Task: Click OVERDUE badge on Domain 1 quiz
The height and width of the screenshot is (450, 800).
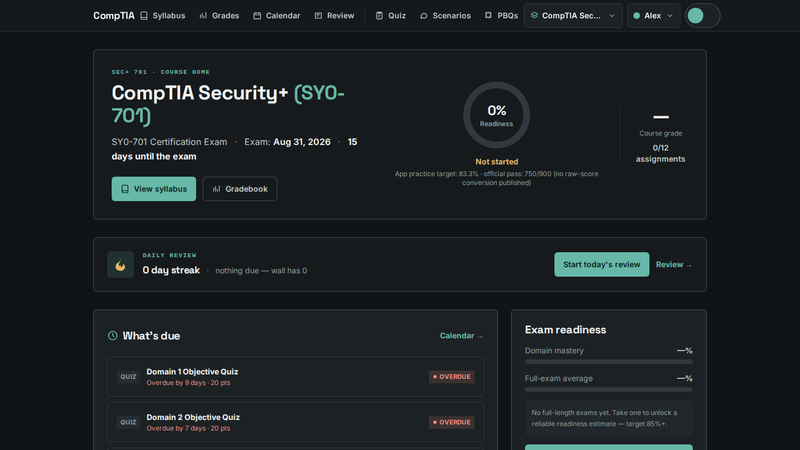Action: (x=452, y=377)
